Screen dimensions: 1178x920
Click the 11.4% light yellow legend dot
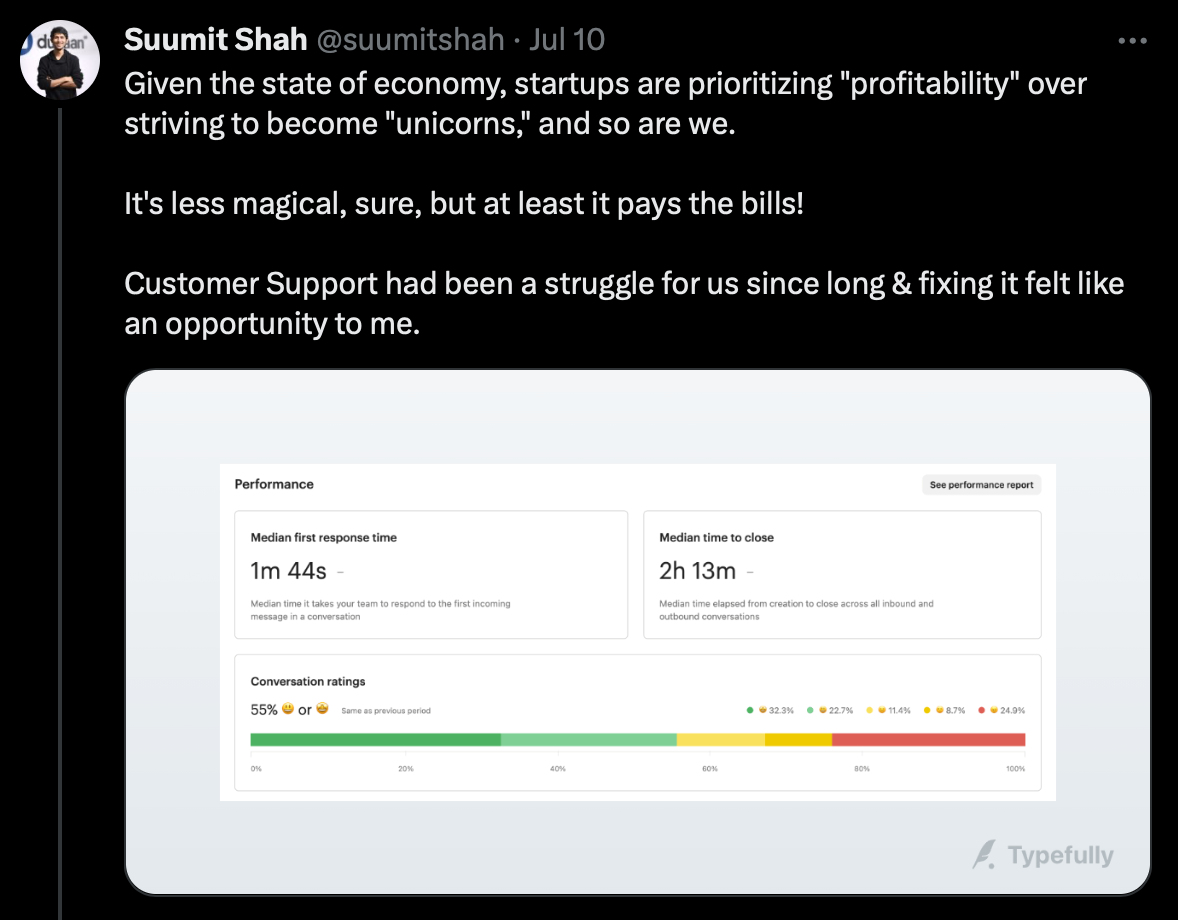869,710
